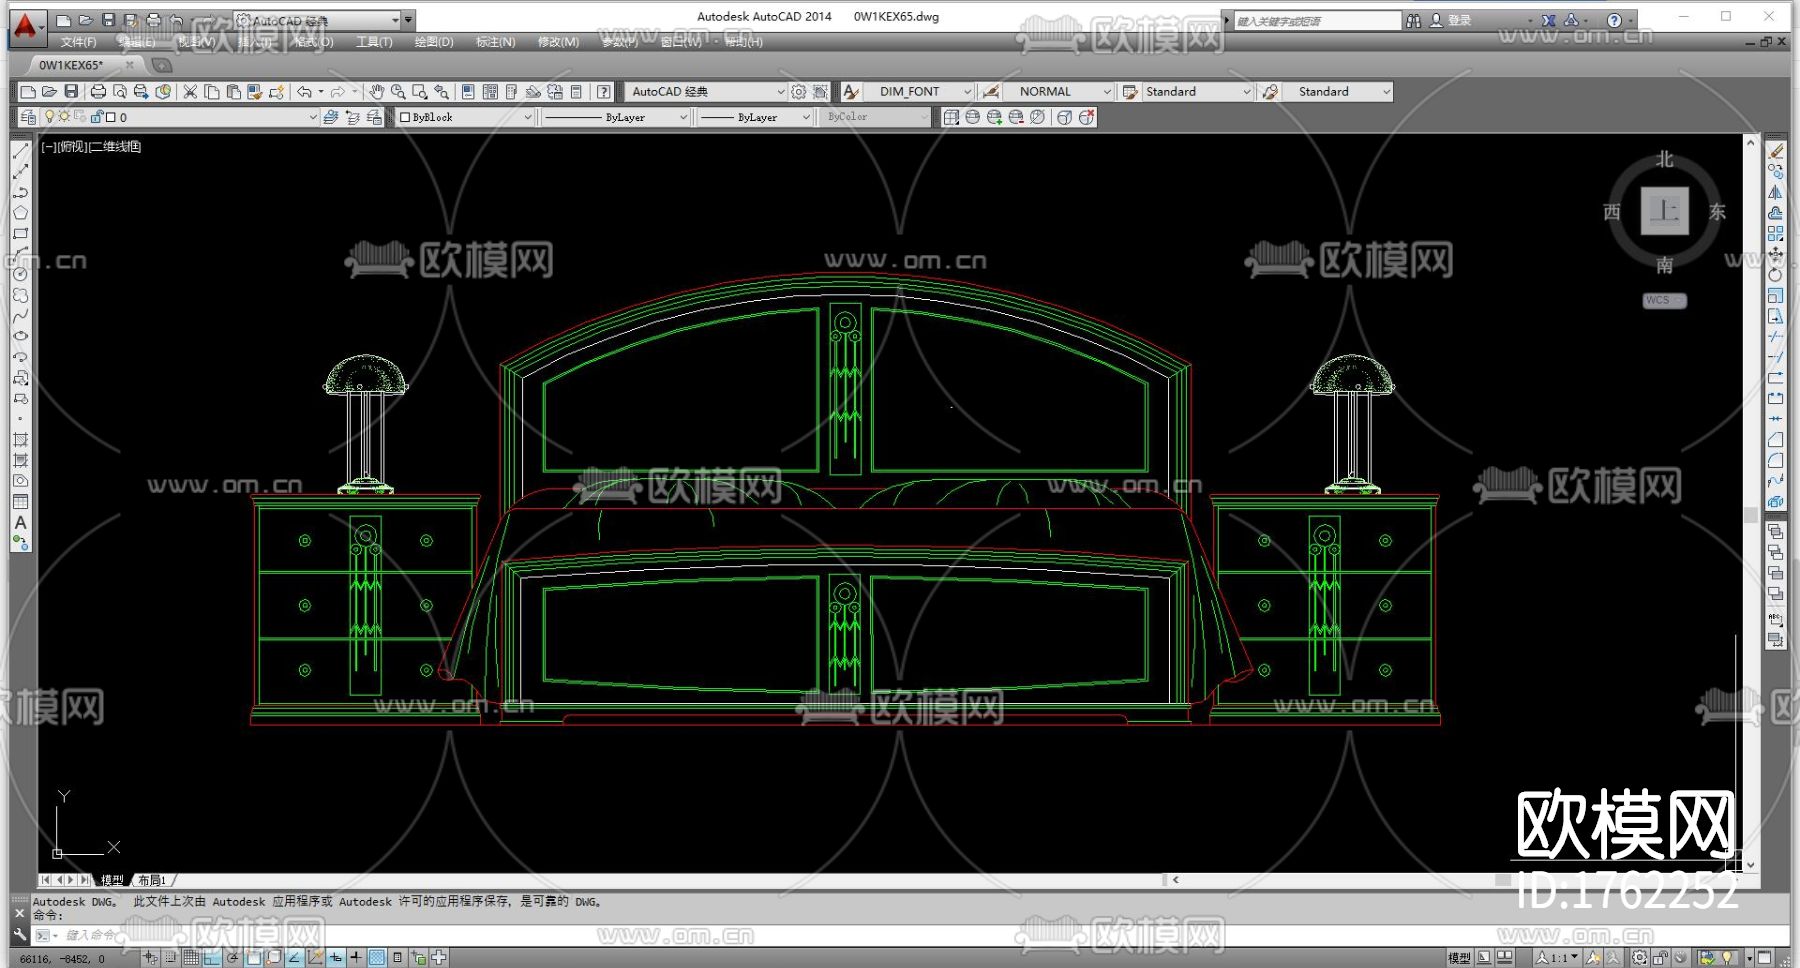Screen dimensions: 1800x968
Task: Click the 登录 sign-in button
Action: click(1459, 20)
